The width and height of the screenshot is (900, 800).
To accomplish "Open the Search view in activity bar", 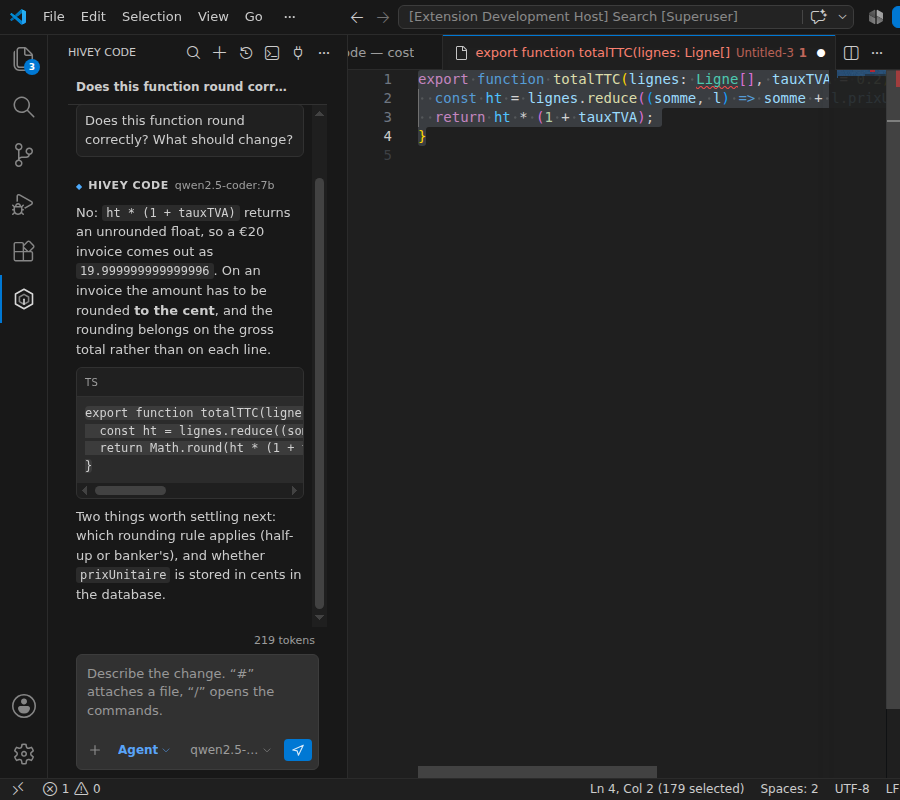I will click(x=24, y=107).
